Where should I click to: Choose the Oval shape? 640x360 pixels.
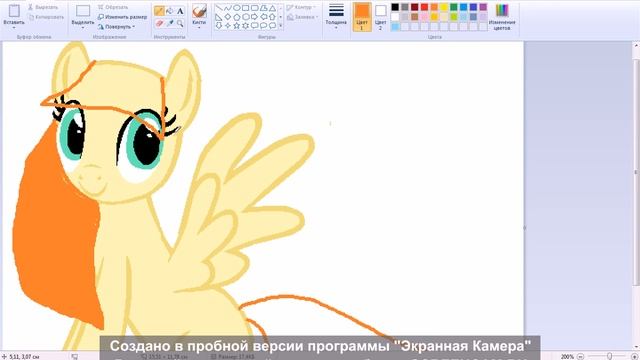[237, 8]
